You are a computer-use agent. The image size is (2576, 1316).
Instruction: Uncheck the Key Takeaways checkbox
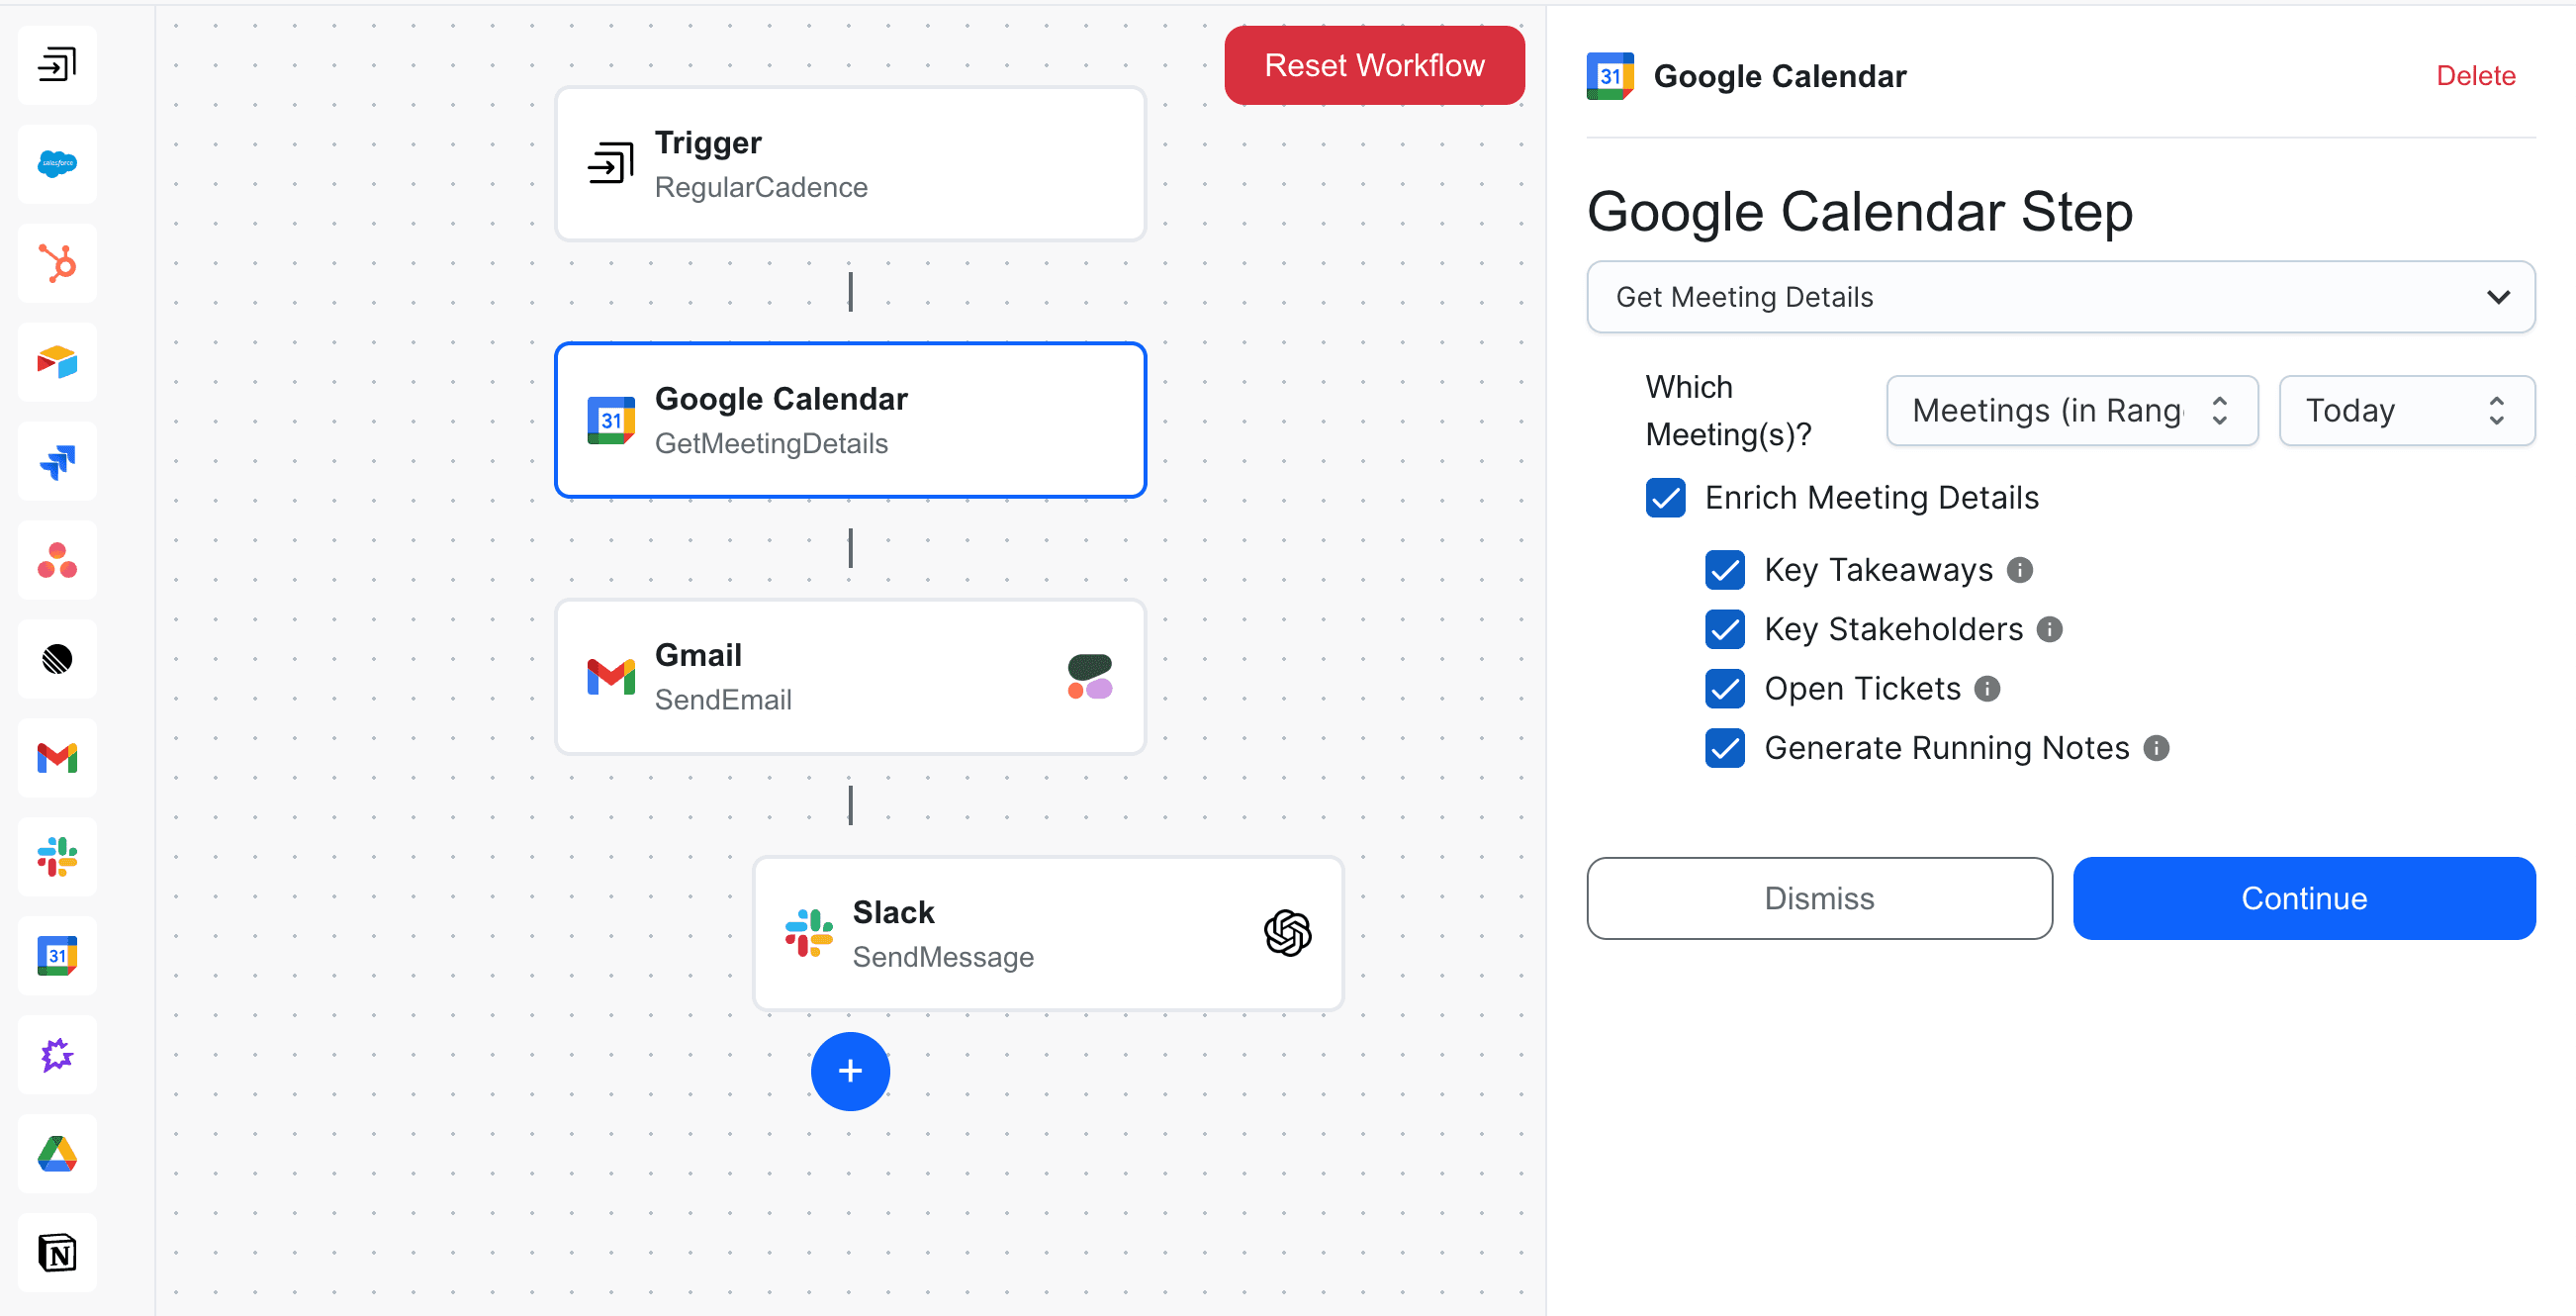point(1728,569)
